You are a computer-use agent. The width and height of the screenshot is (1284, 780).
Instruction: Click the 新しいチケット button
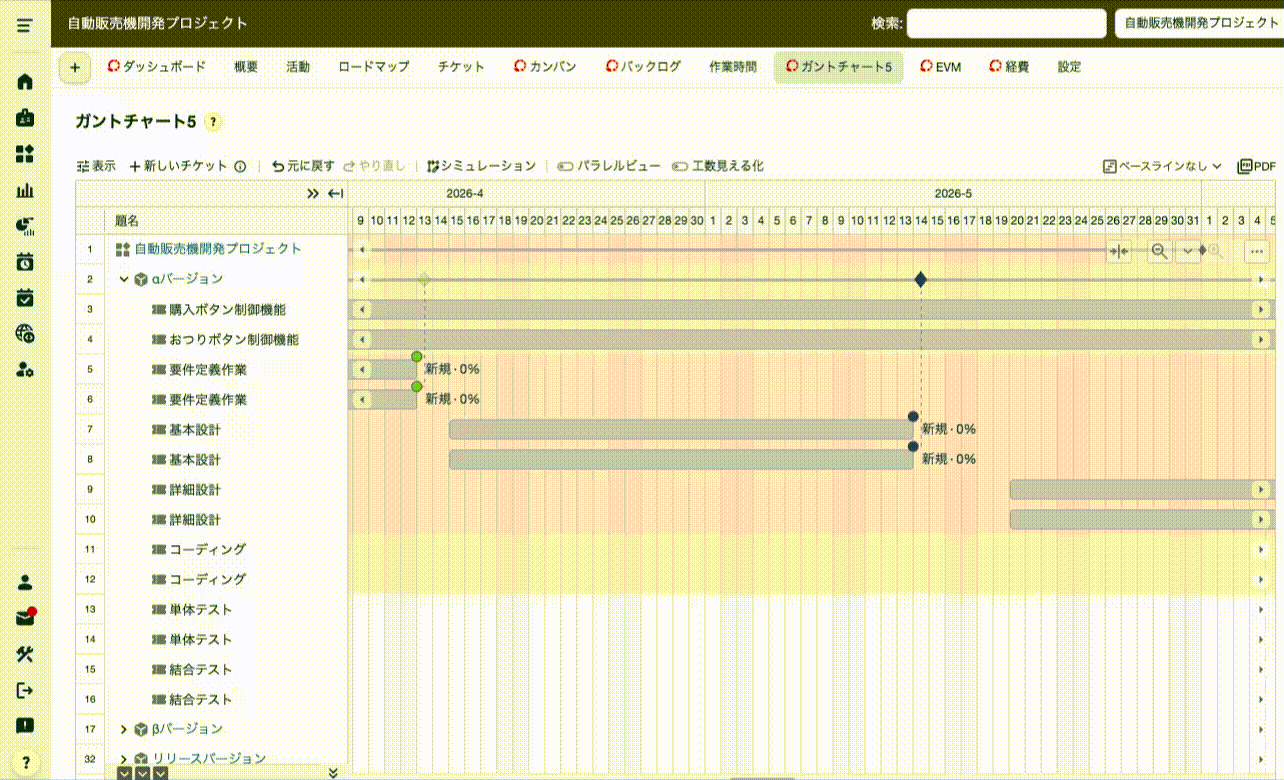tap(179, 166)
